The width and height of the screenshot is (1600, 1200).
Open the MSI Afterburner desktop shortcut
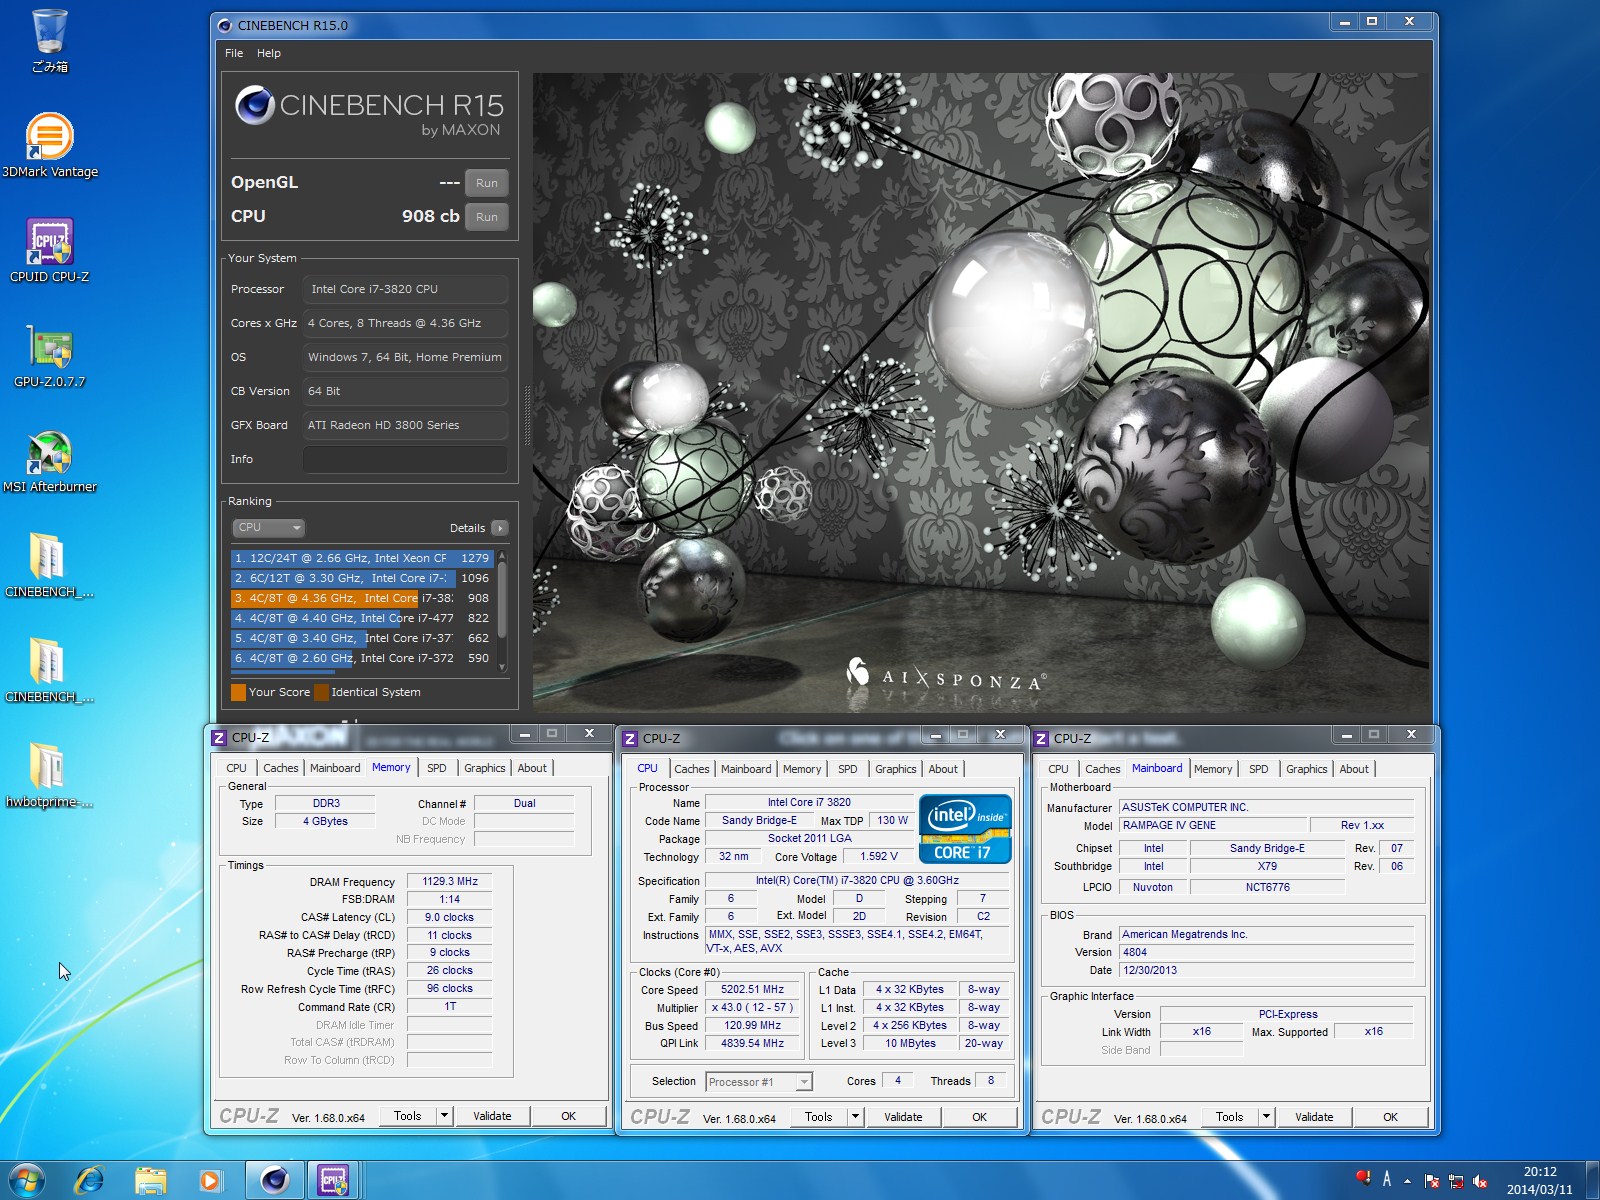point(49,460)
